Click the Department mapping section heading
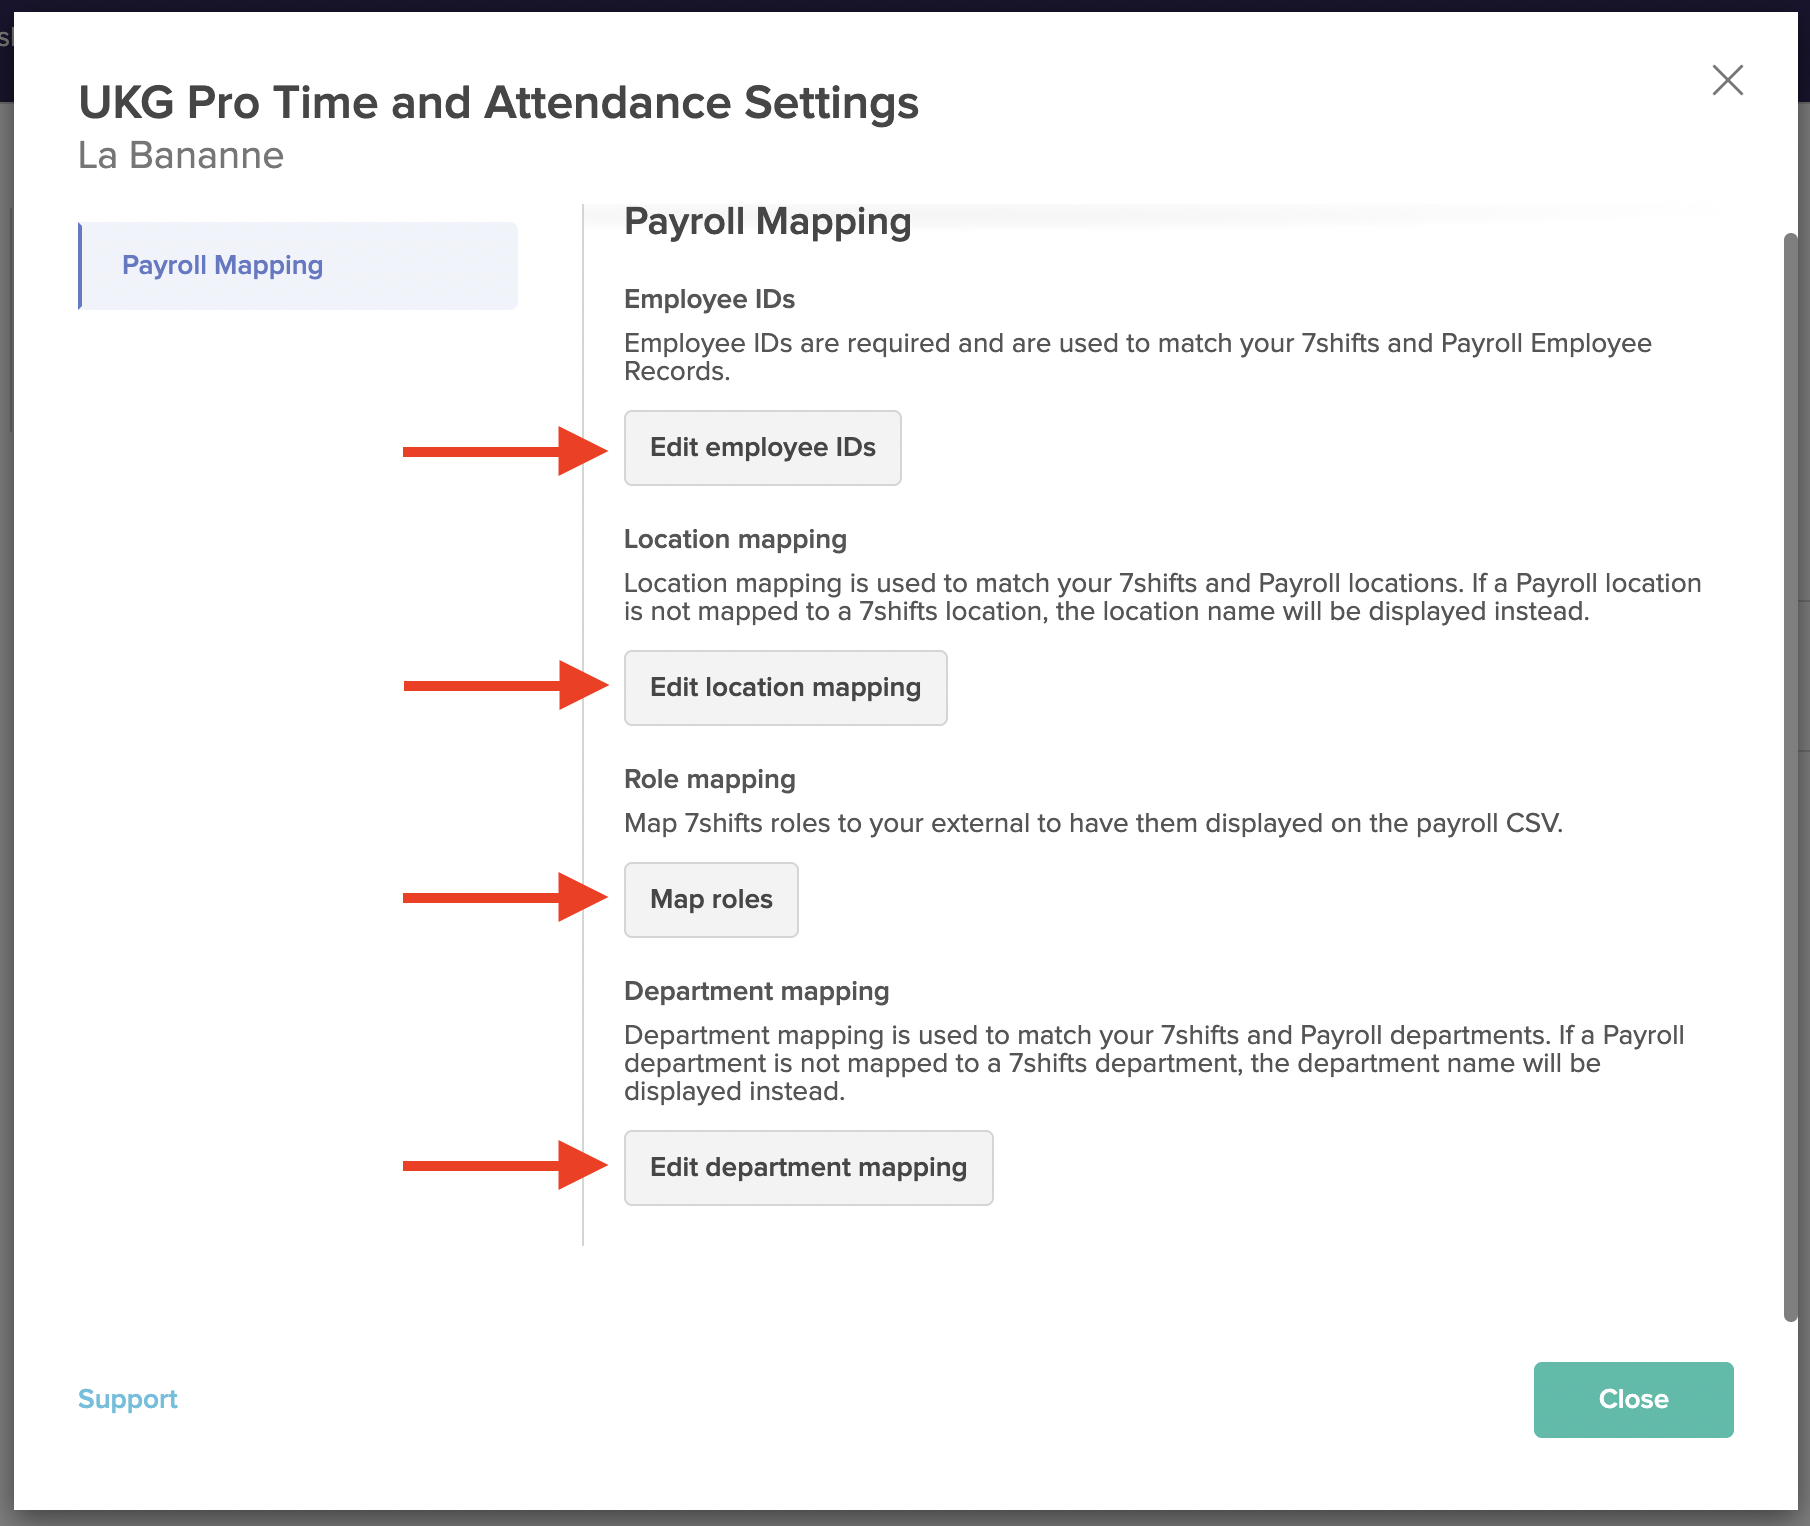This screenshot has width=1810, height=1526. point(756,991)
